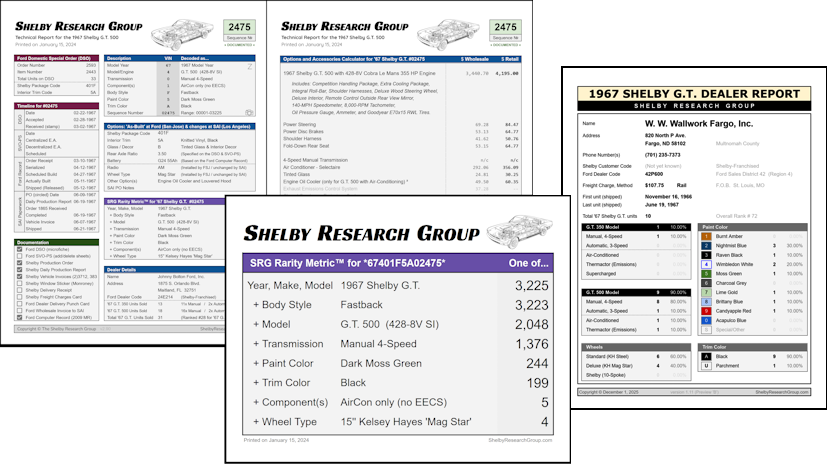Viewport: 827px width, 471px height.
Task: Click the Black trim swatch labeled A
Action: [x=706, y=357]
